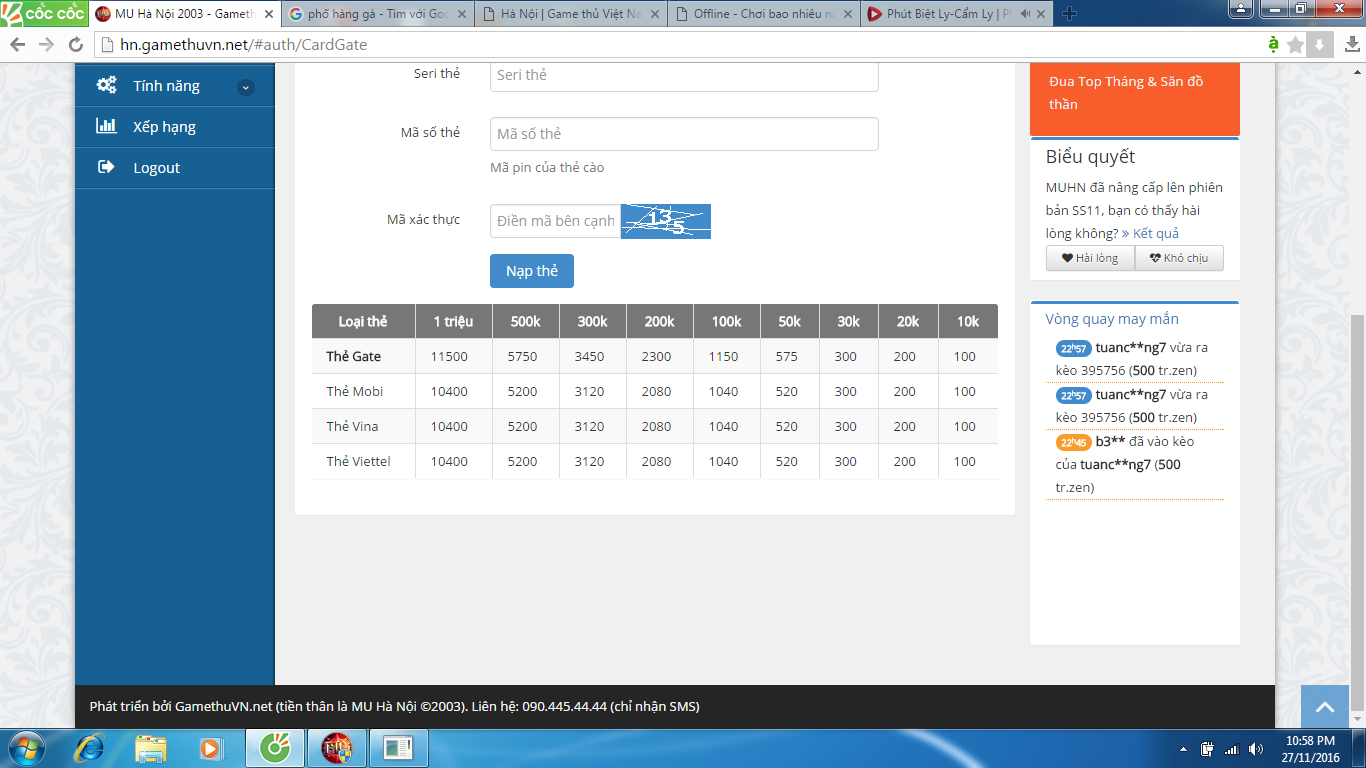Launch Internet Explorer from taskbar

pyautogui.click(x=91, y=748)
